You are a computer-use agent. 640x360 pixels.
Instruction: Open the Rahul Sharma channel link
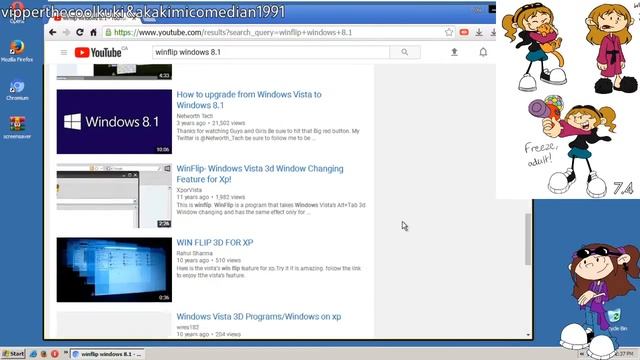tap(194, 253)
